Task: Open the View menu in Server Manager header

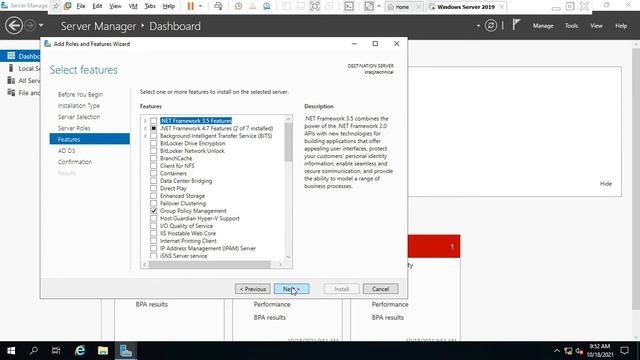Action: 596,26
